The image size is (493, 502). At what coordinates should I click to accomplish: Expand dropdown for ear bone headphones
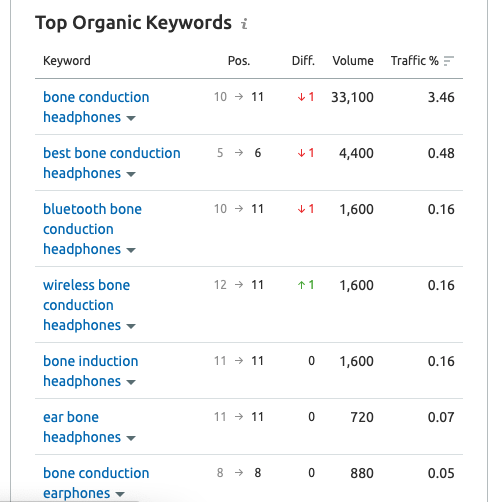[x=131, y=438]
